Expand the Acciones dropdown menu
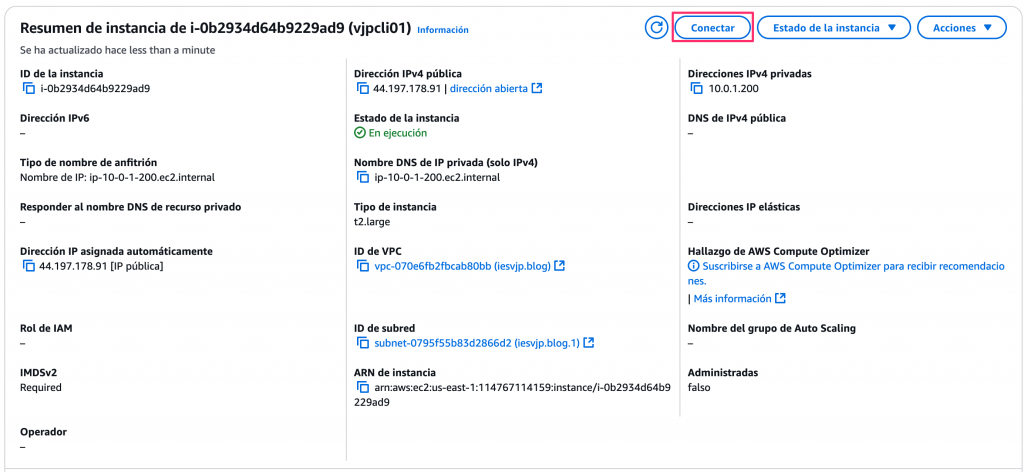The width and height of the screenshot is (1024, 472). pyautogui.click(x=961, y=28)
